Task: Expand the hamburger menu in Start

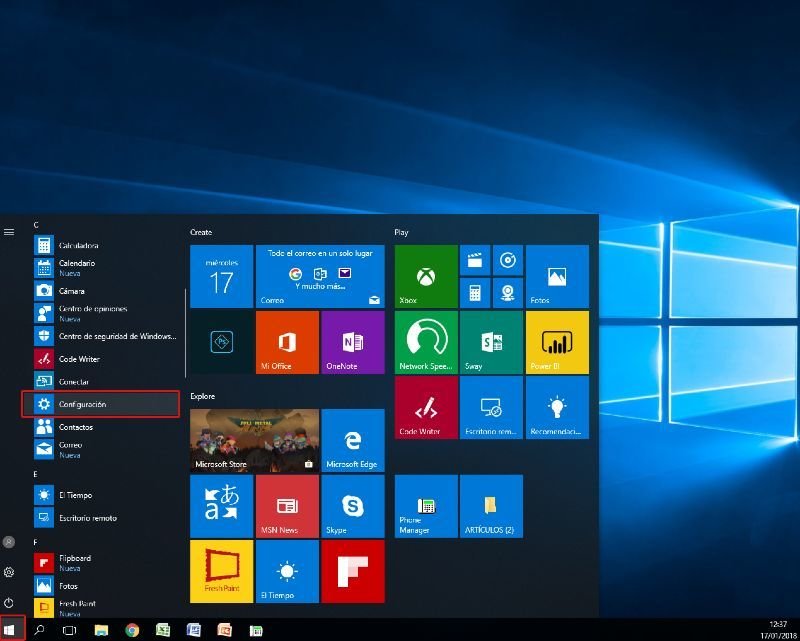Action: click(9, 231)
